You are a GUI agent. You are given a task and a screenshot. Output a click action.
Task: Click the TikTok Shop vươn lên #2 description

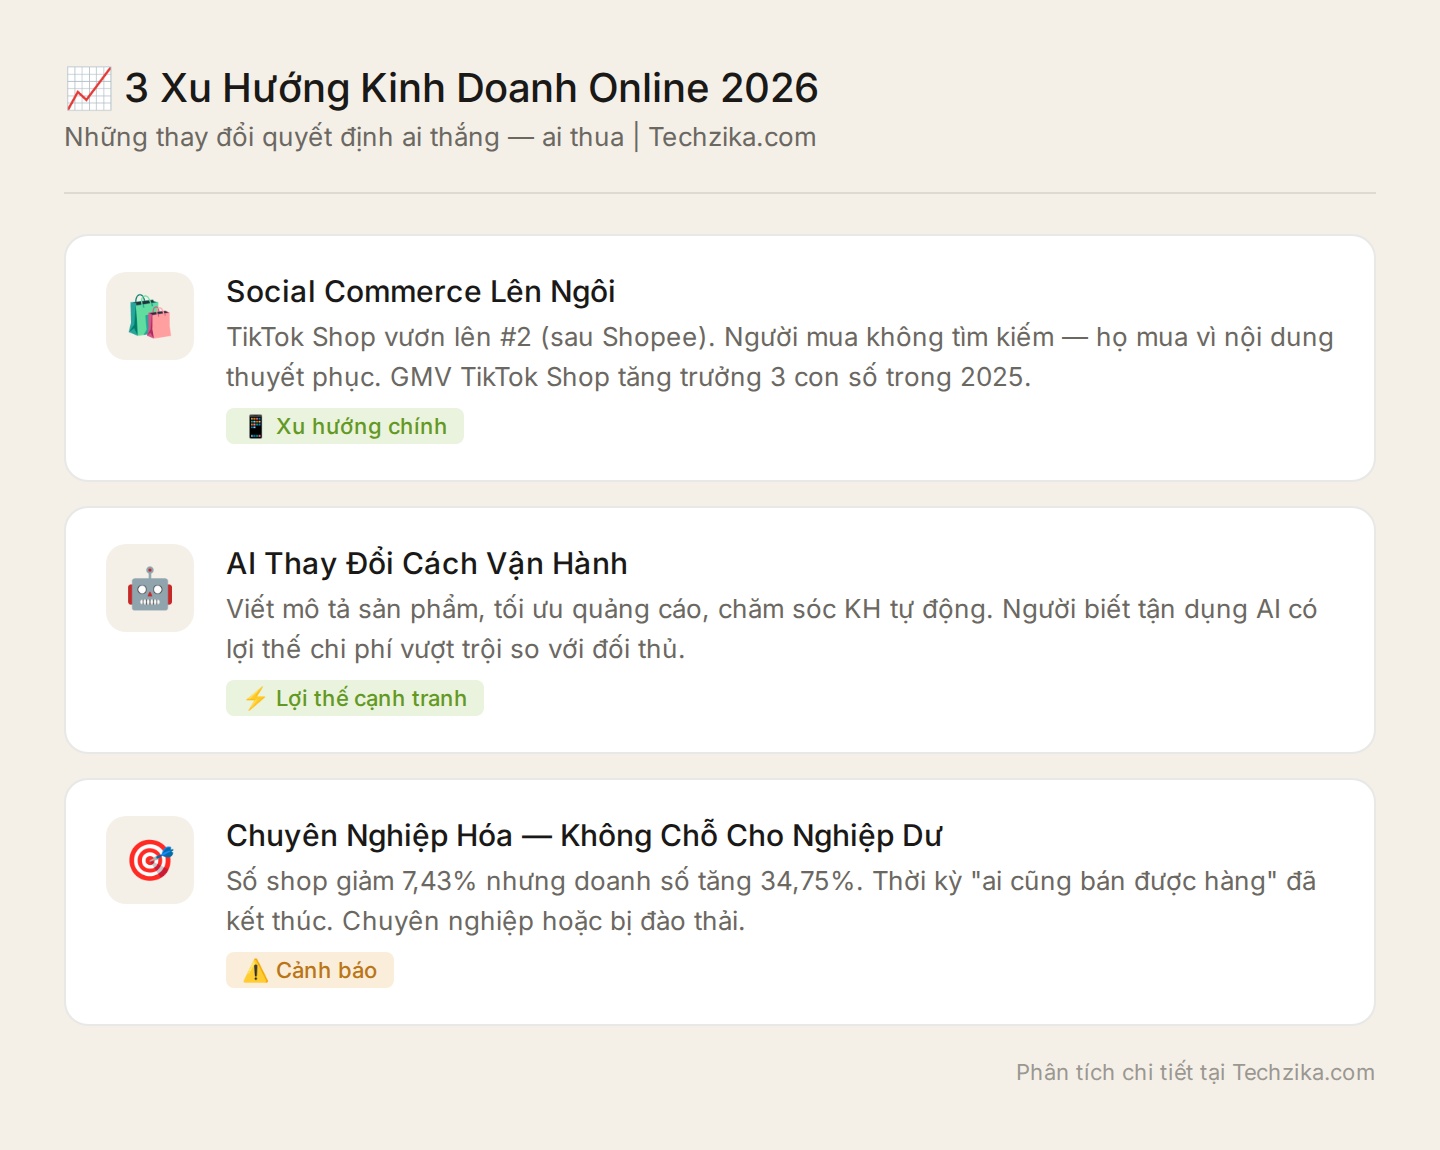[x=780, y=357]
